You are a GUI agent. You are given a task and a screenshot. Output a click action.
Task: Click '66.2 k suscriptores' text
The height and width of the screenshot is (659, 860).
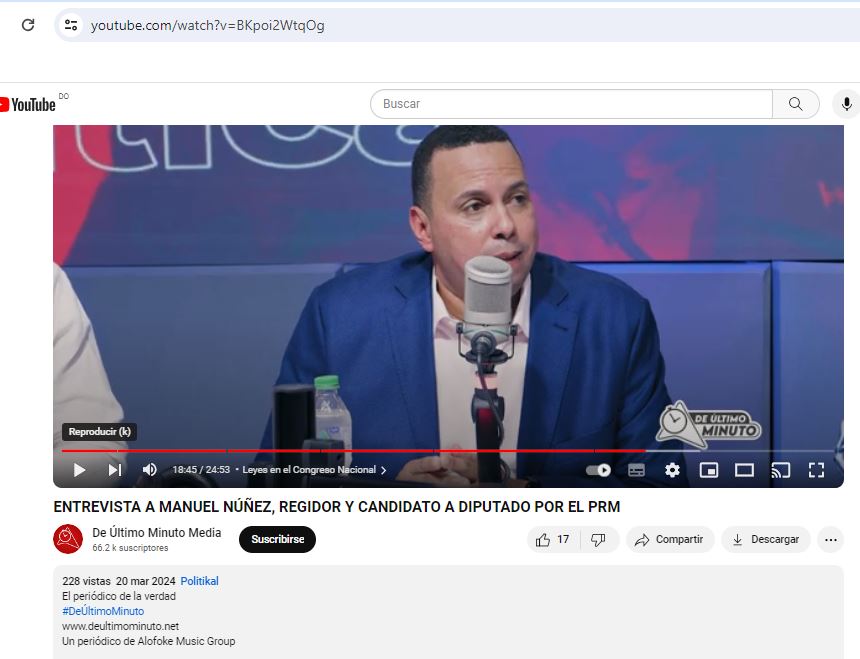tap(130, 548)
